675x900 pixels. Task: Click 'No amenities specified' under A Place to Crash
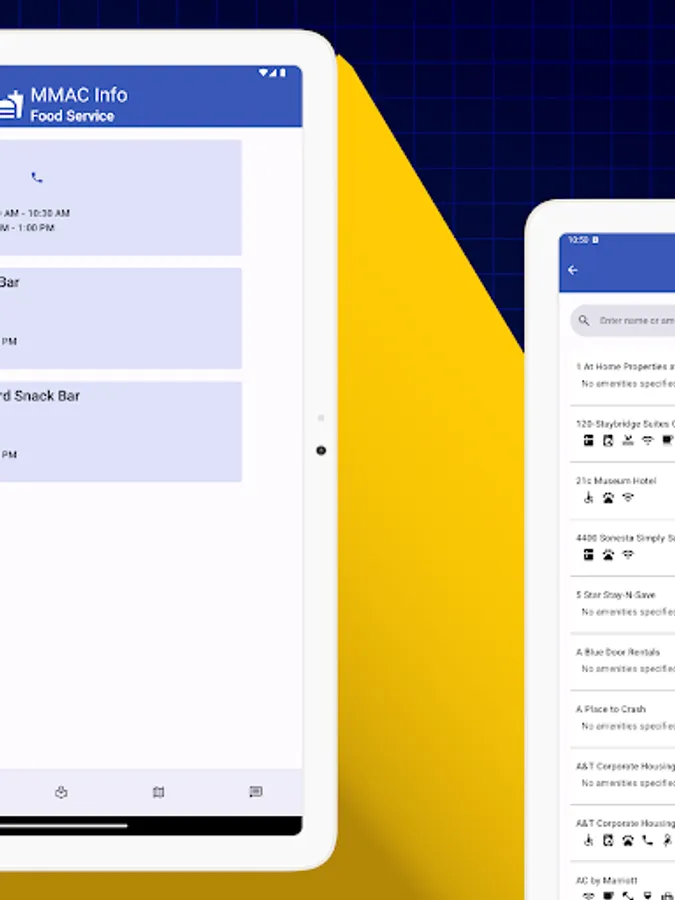point(628,726)
